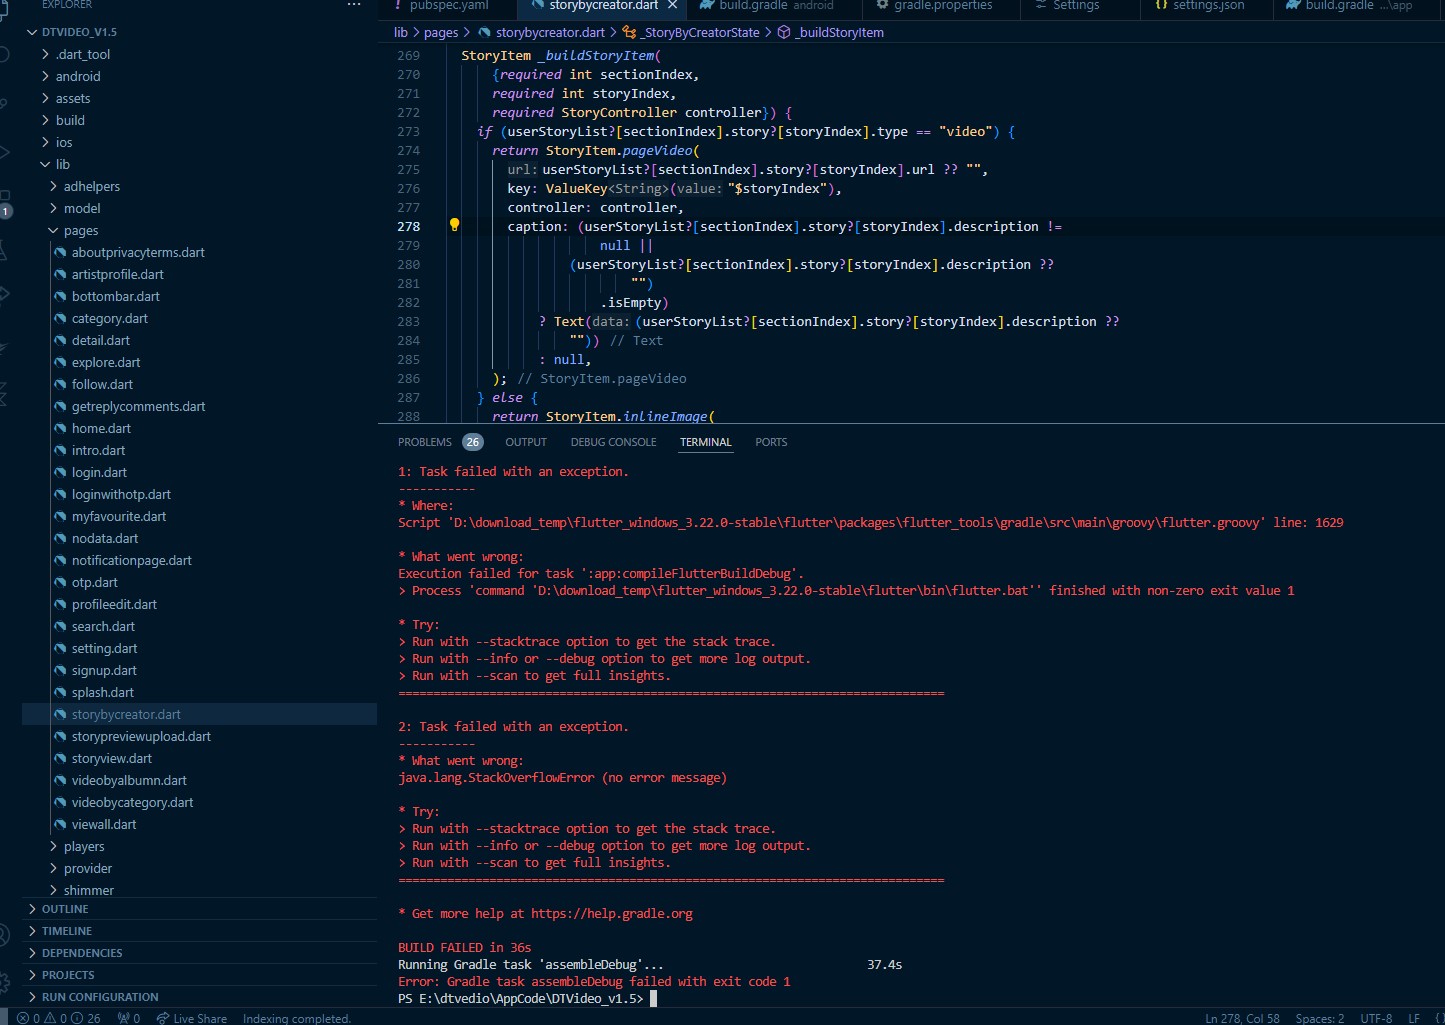Expand the TIMELINE section
The height and width of the screenshot is (1025, 1445).
pyautogui.click(x=199, y=931)
